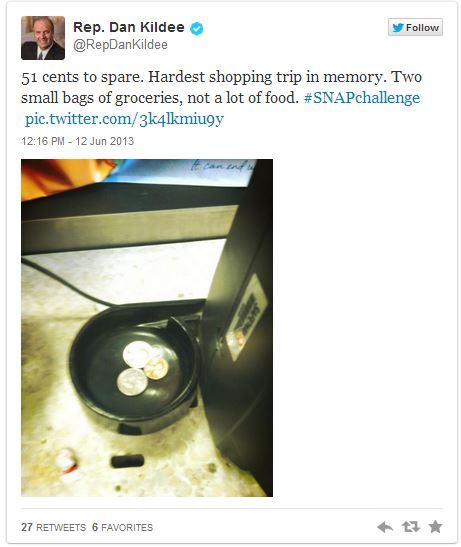
Task: Click the tweet text about 51 cents
Action: [221, 87]
